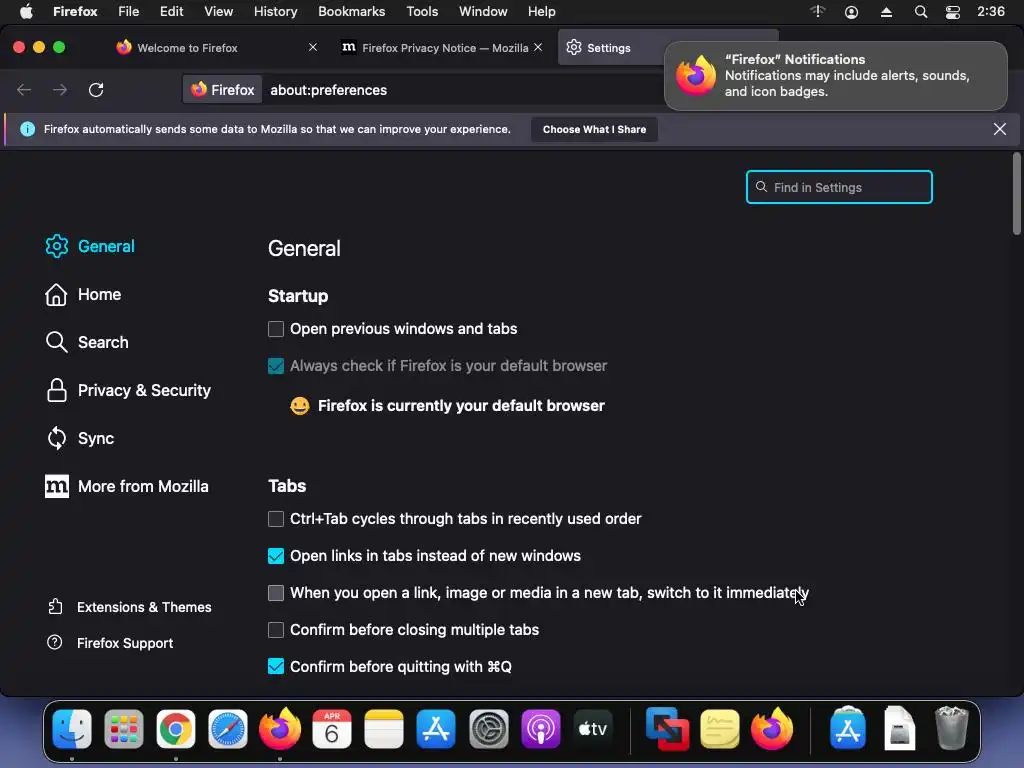The height and width of the screenshot is (768, 1024).
Task: Open Trash in the dock
Action: point(952,729)
